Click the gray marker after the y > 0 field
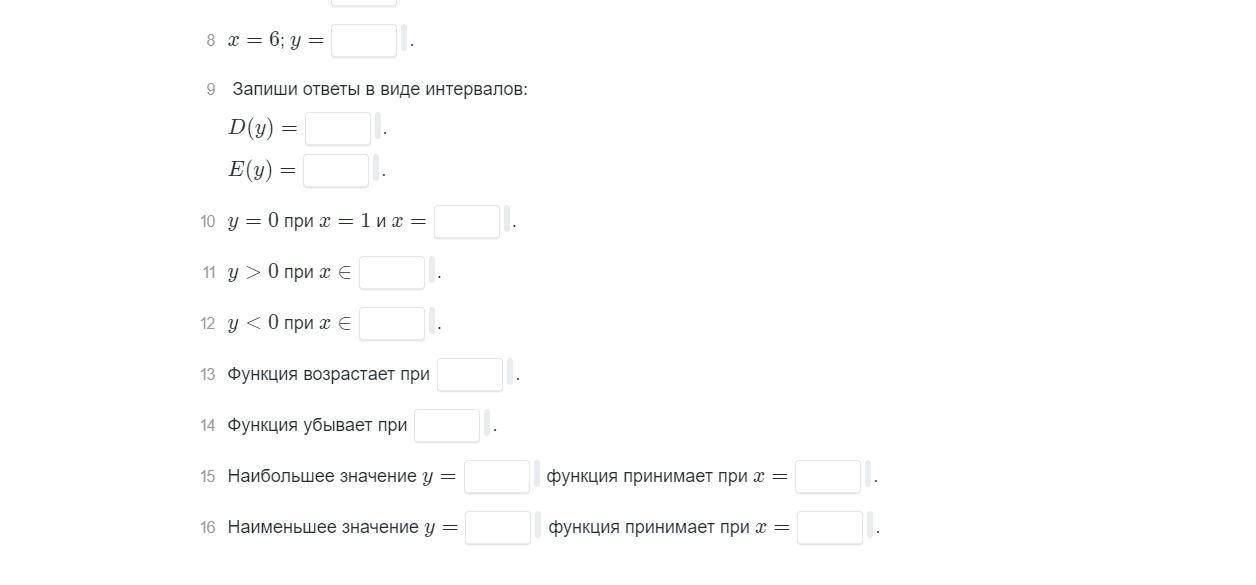 click(x=432, y=270)
